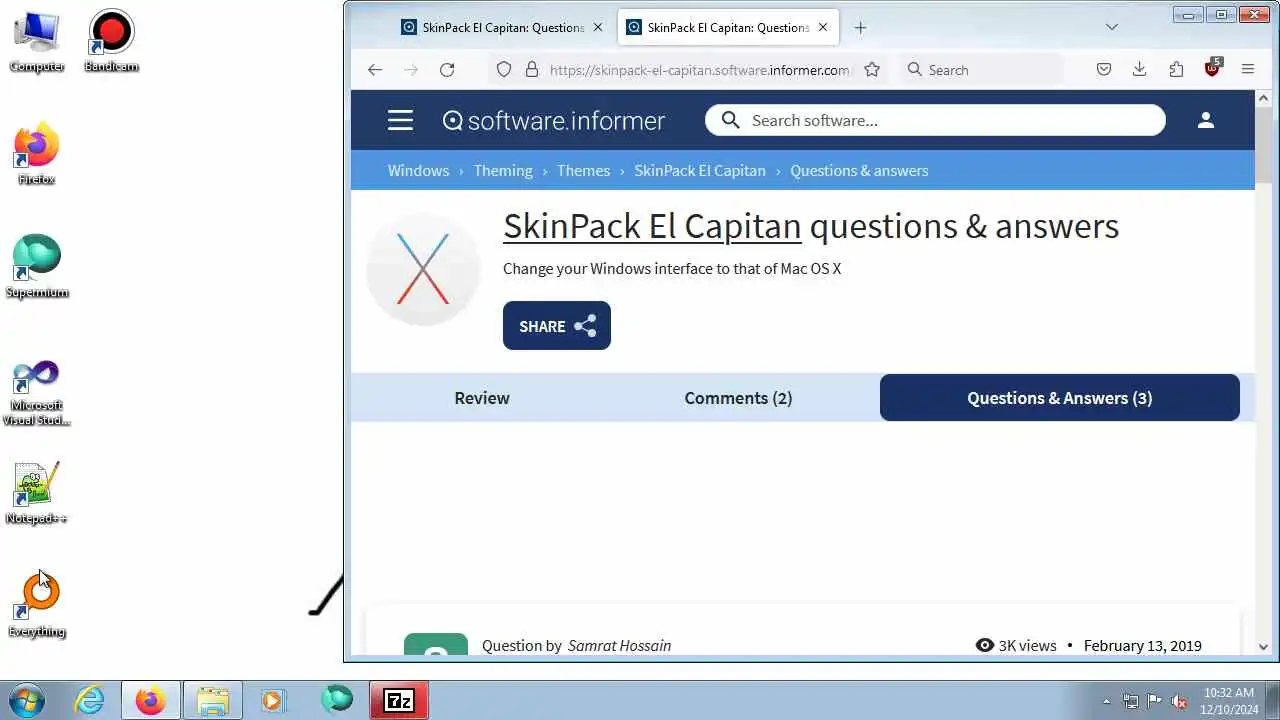The height and width of the screenshot is (720, 1280).
Task: Click the user account profile icon
Action: [1206, 120]
